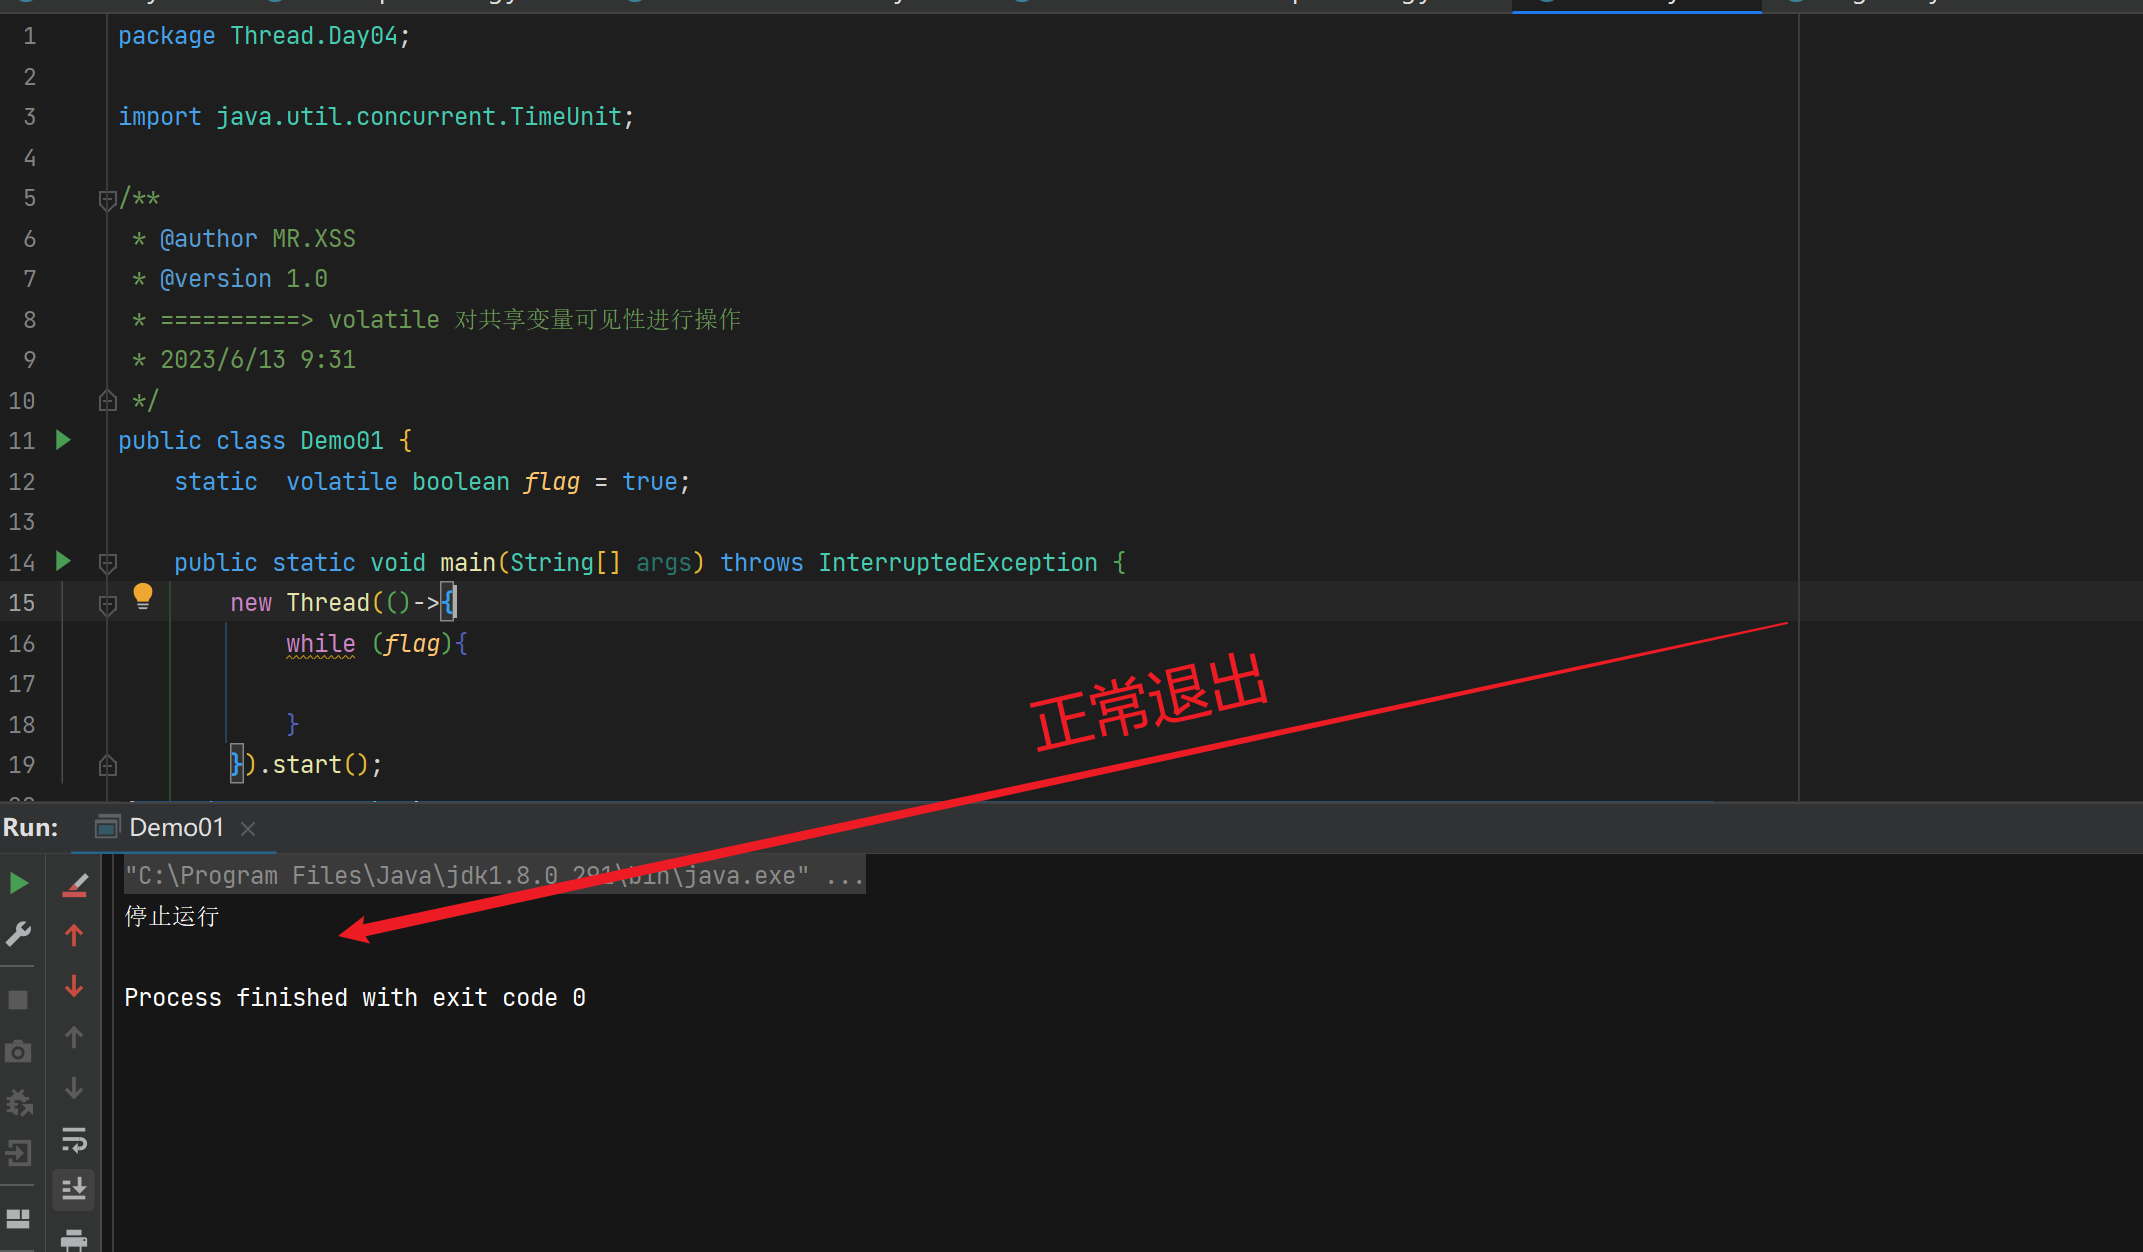Toggle Soft-Wrap for console output
Viewport: 2143px width, 1252px height.
74,1139
